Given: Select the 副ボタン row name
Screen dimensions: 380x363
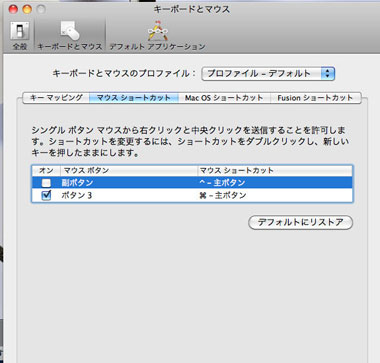Looking at the screenshot, I should pyautogui.click(x=77, y=183).
